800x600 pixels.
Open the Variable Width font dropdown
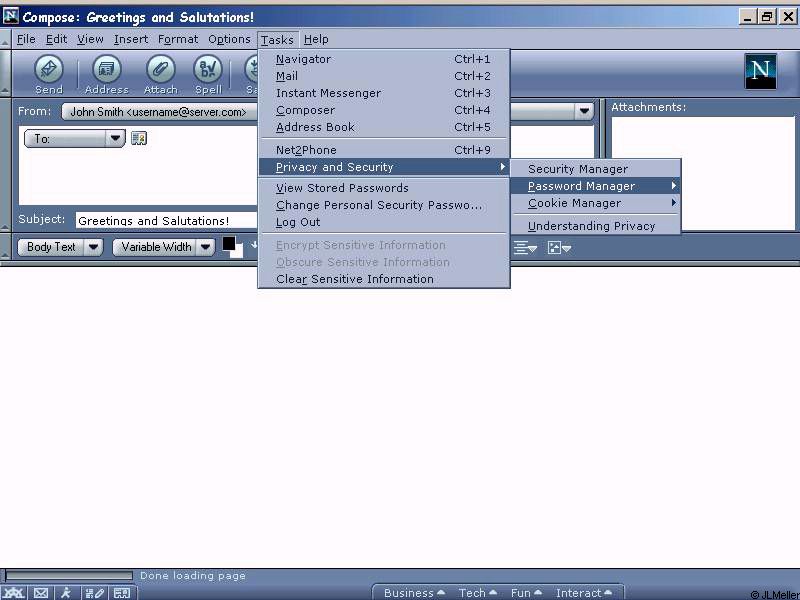(163, 247)
